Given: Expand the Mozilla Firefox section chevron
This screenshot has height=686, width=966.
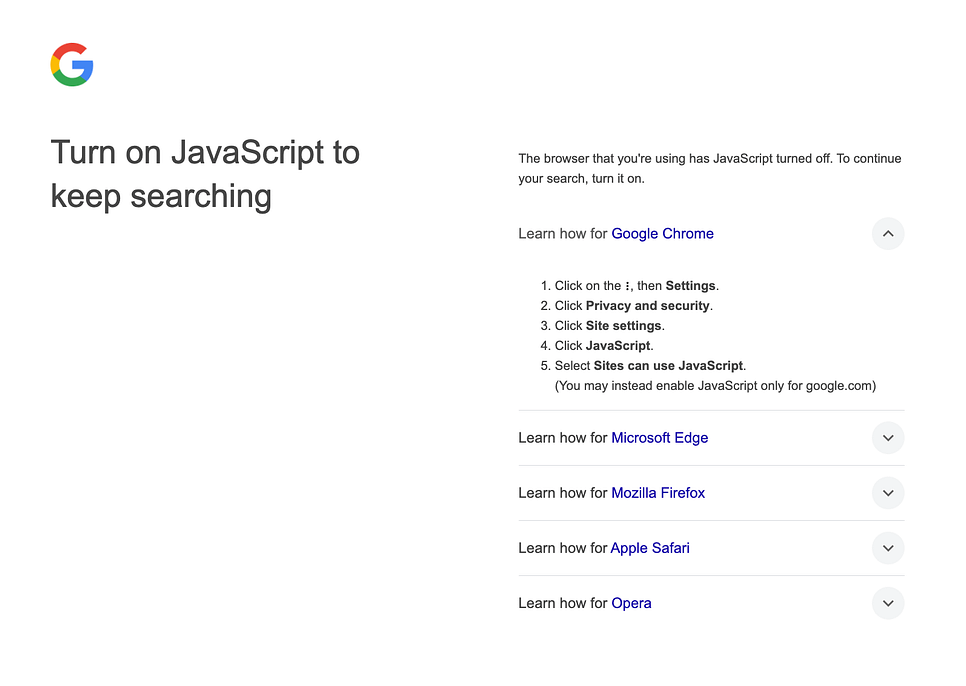Looking at the screenshot, I should click(x=887, y=493).
